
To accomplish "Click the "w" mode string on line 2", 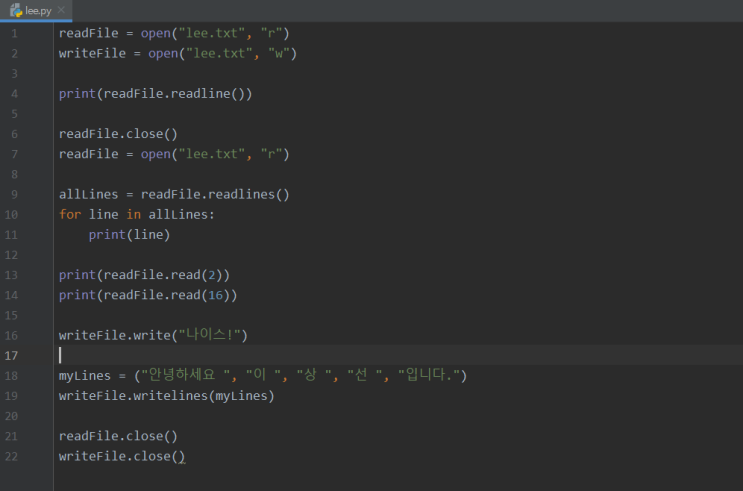I will point(279,54).
